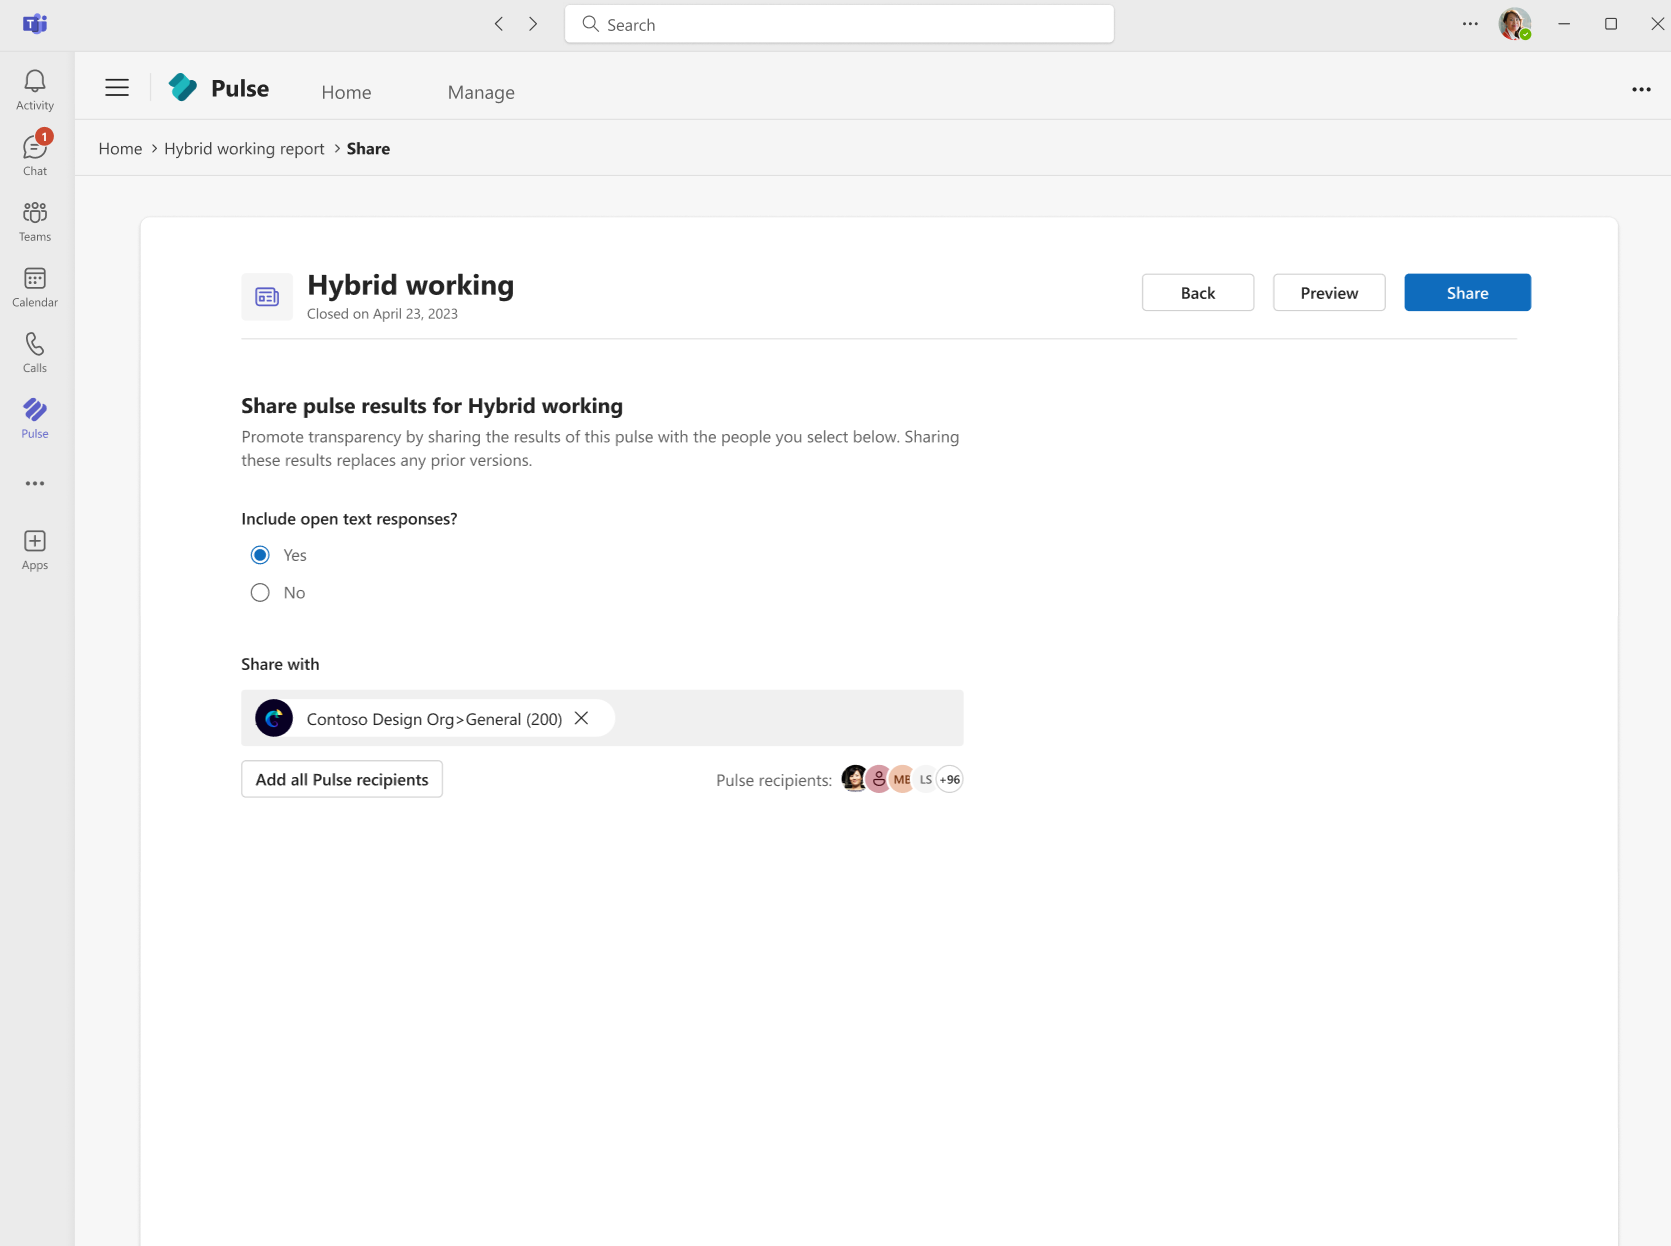This screenshot has width=1671, height=1246.
Task: Open Apps from the sidebar
Action: [34, 549]
